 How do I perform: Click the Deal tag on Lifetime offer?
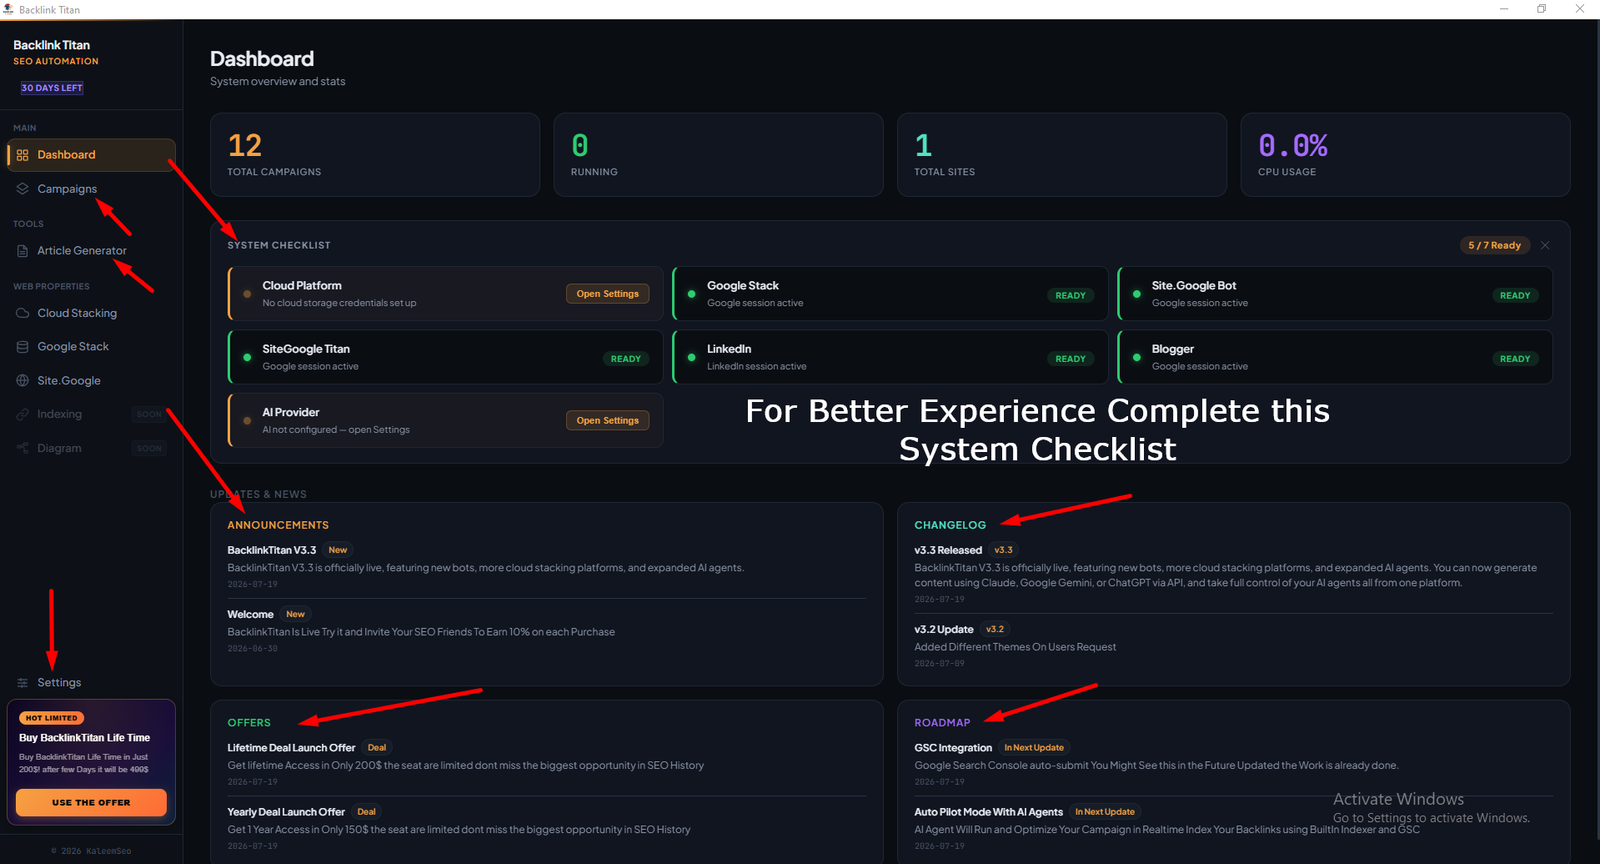[377, 748]
